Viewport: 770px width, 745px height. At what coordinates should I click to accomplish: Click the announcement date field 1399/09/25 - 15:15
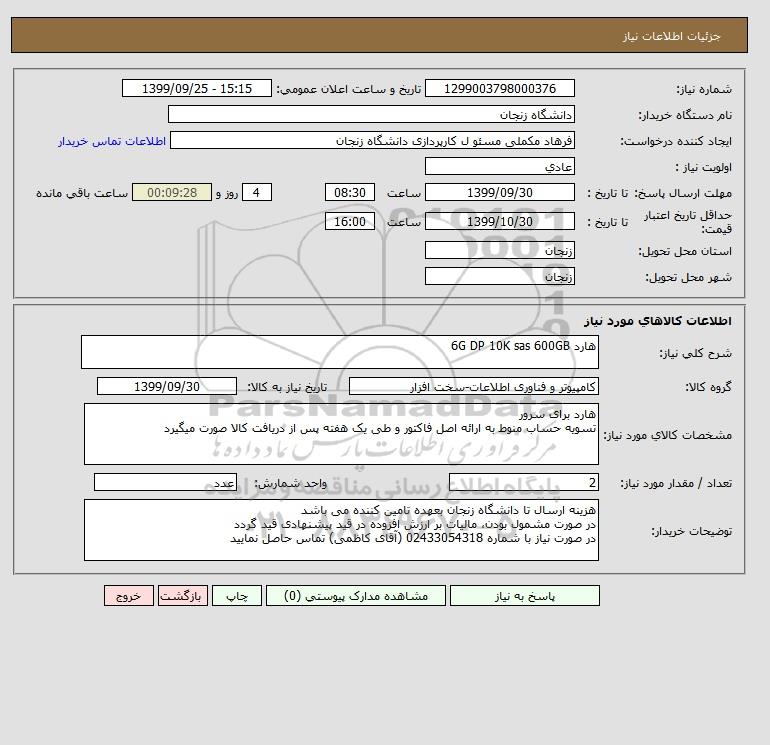(x=197, y=88)
